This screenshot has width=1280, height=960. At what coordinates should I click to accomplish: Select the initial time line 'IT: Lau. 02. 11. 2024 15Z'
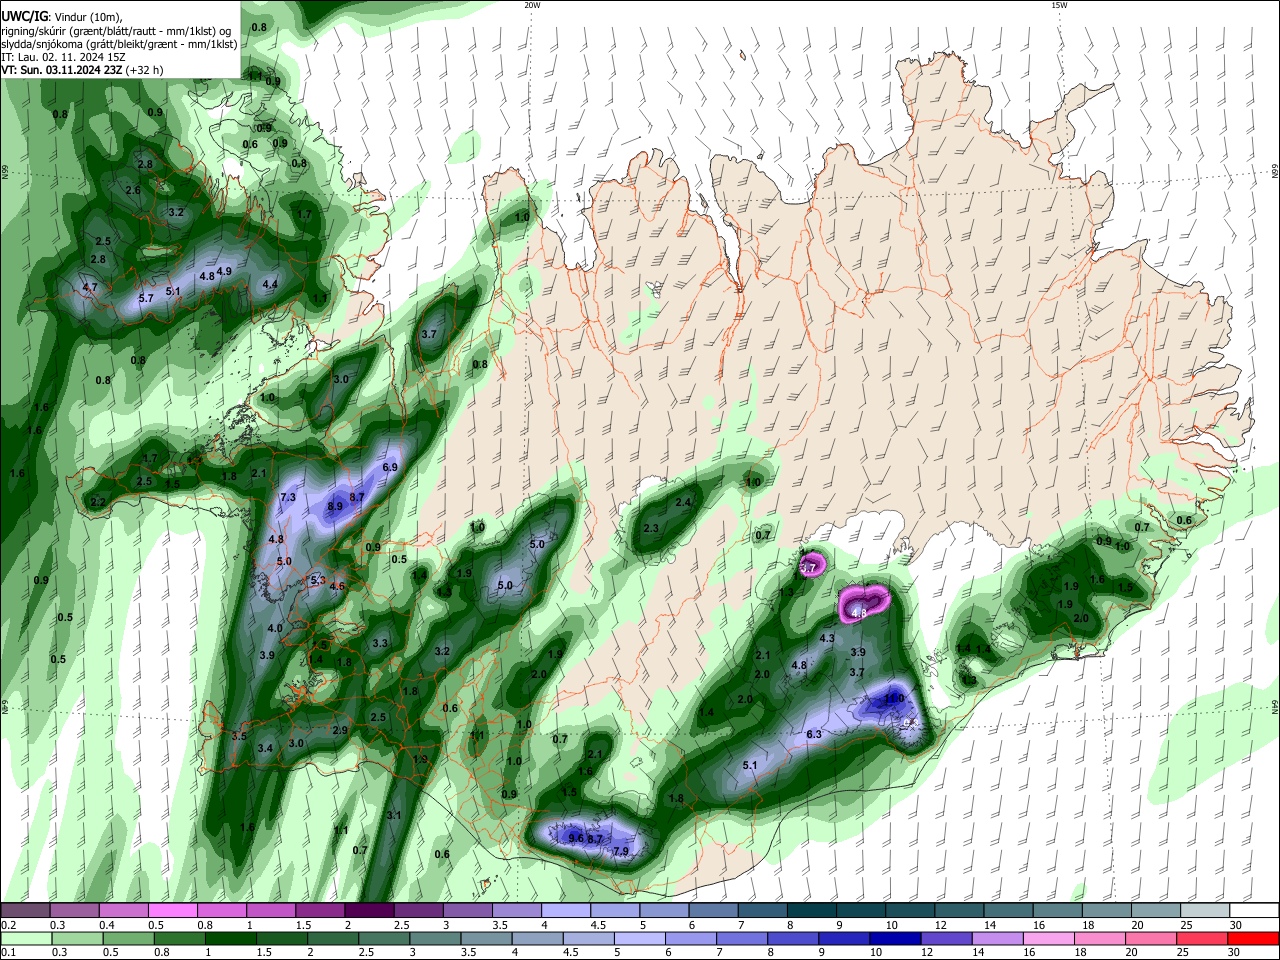coord(63,57)
